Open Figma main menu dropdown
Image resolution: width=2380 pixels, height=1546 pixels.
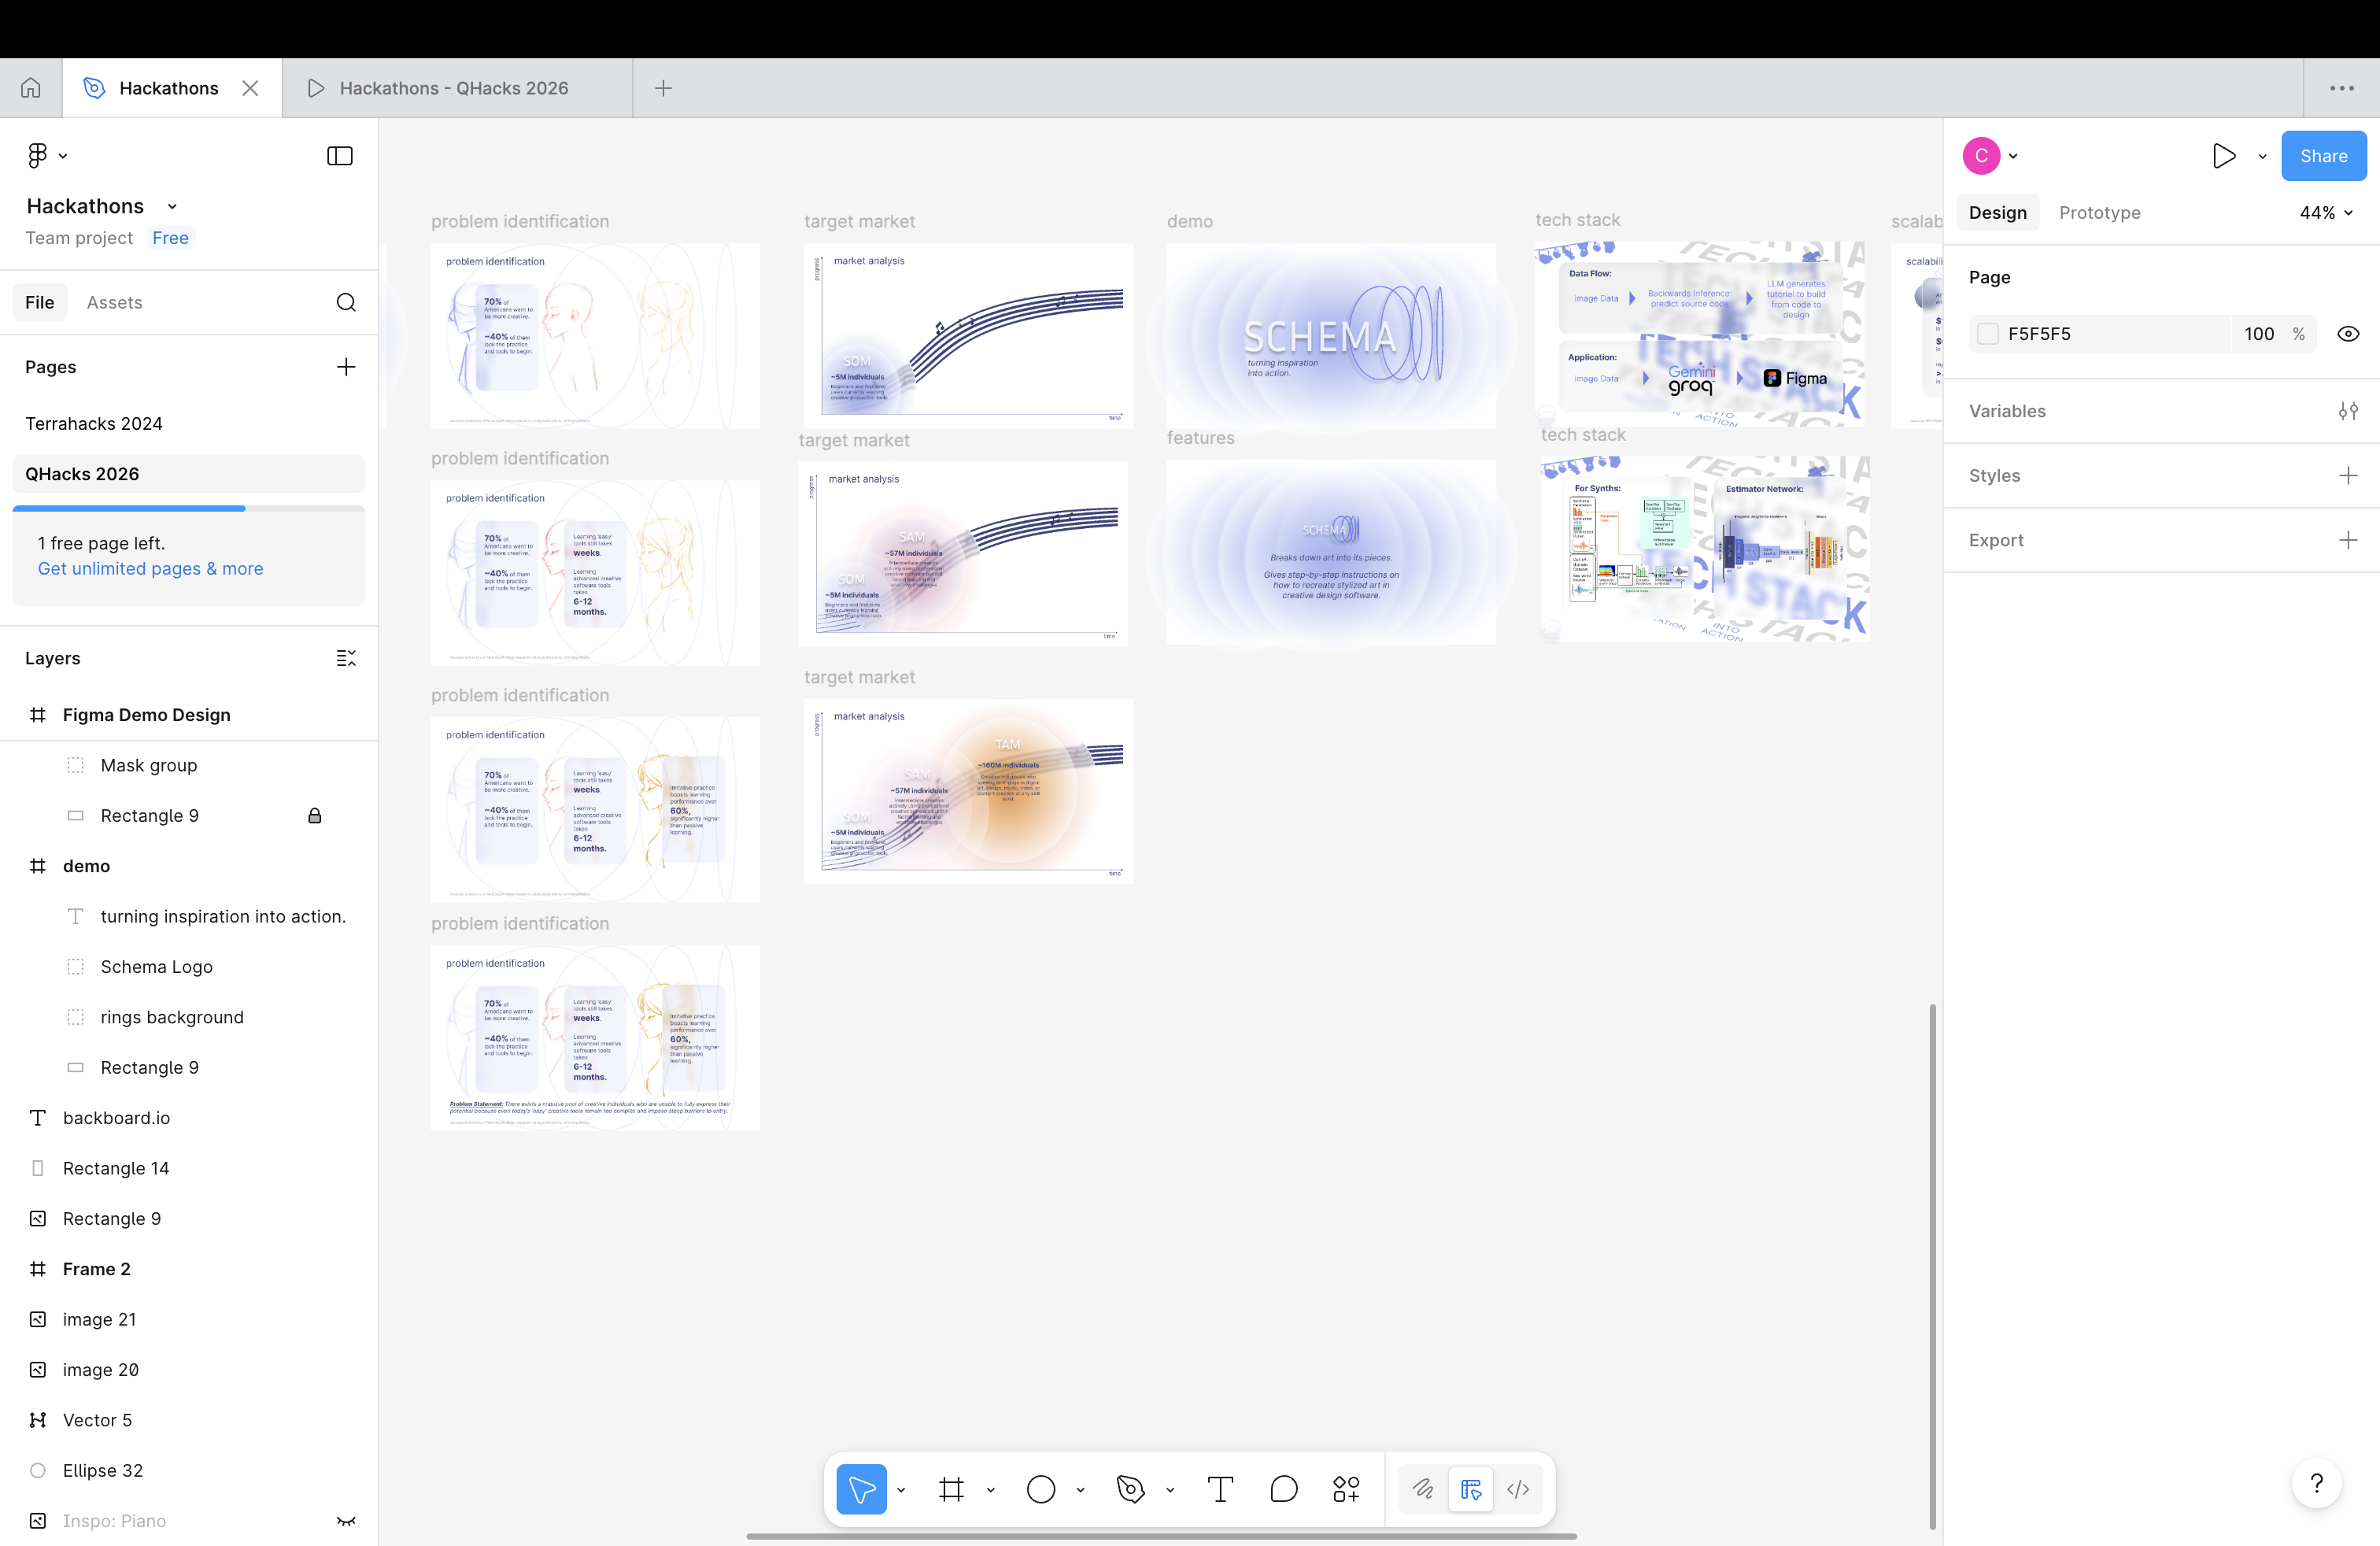click(x=46, y=156)
